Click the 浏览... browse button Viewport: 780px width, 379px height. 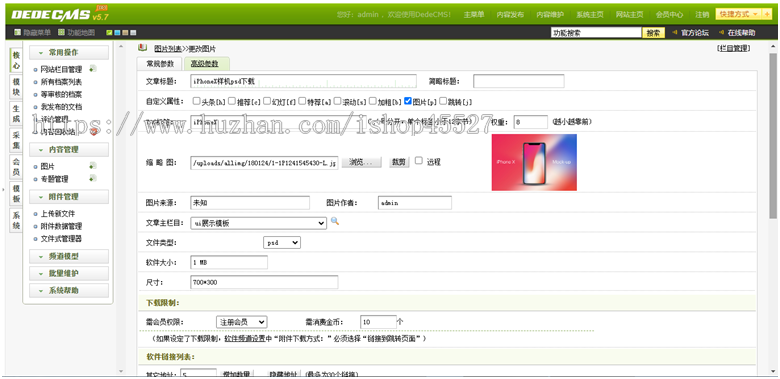click(x=361, y=162)
